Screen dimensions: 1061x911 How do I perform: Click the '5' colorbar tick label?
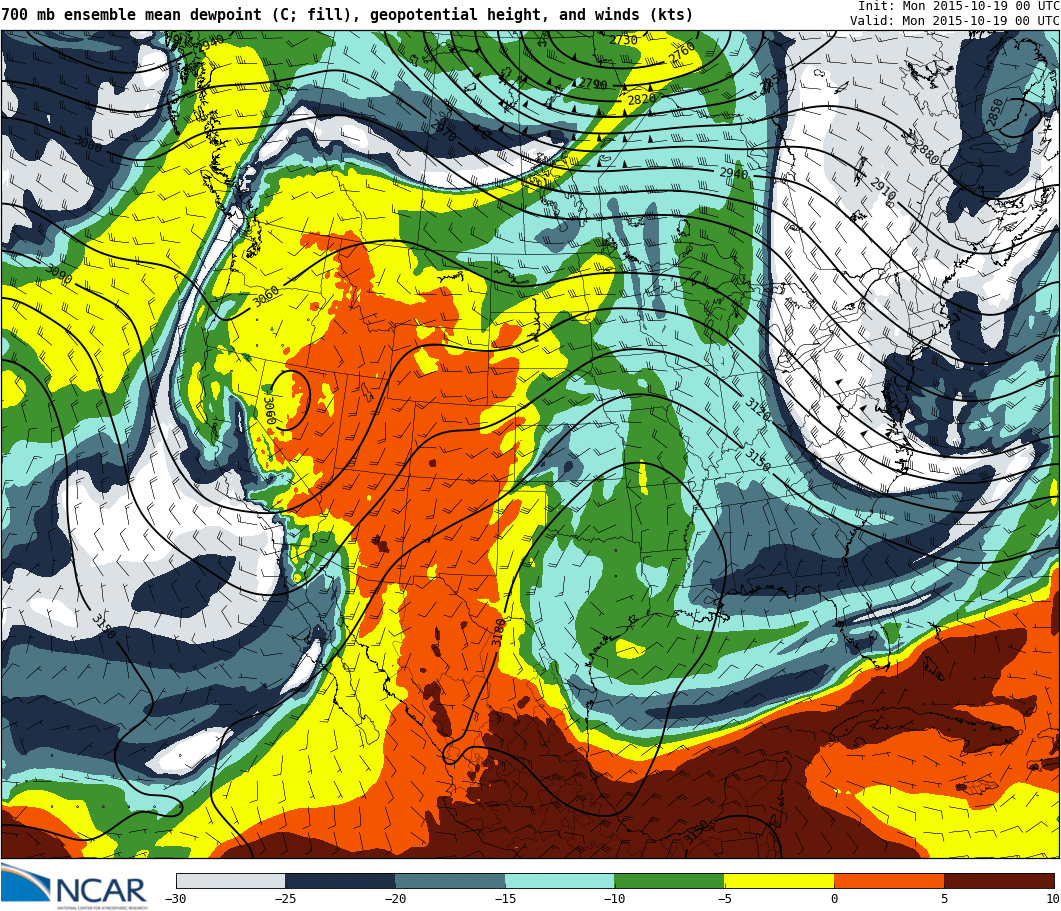944,899
